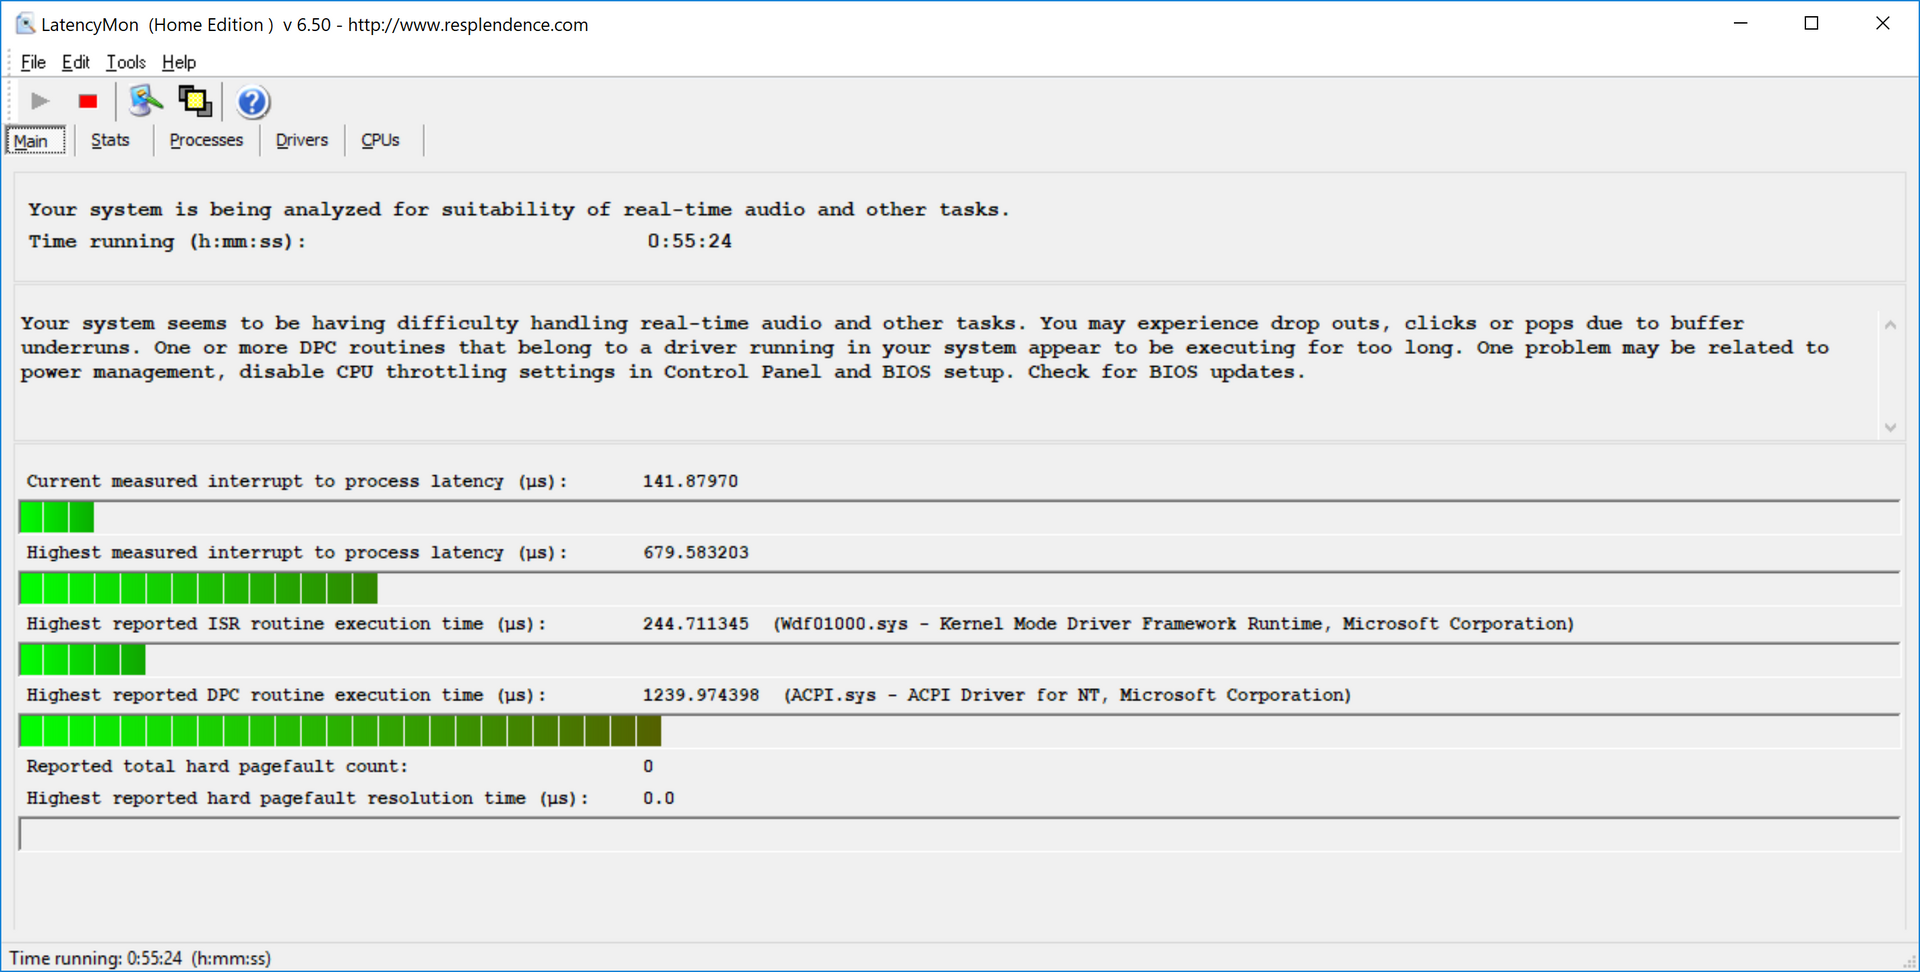Viewport: 1920px width, 972px height.
Task: Click the highest ISR execution time bar
Action: click(959, 659)
